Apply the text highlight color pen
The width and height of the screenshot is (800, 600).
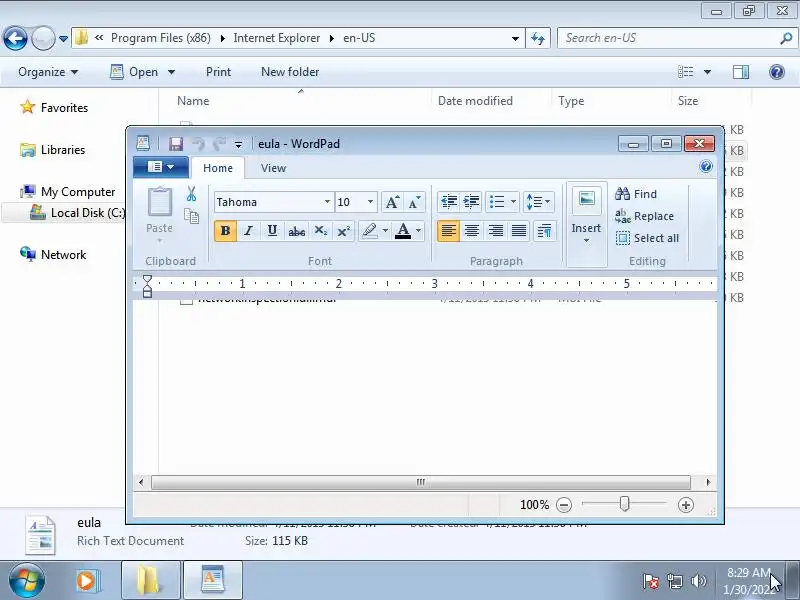click(x=370, y=231)
